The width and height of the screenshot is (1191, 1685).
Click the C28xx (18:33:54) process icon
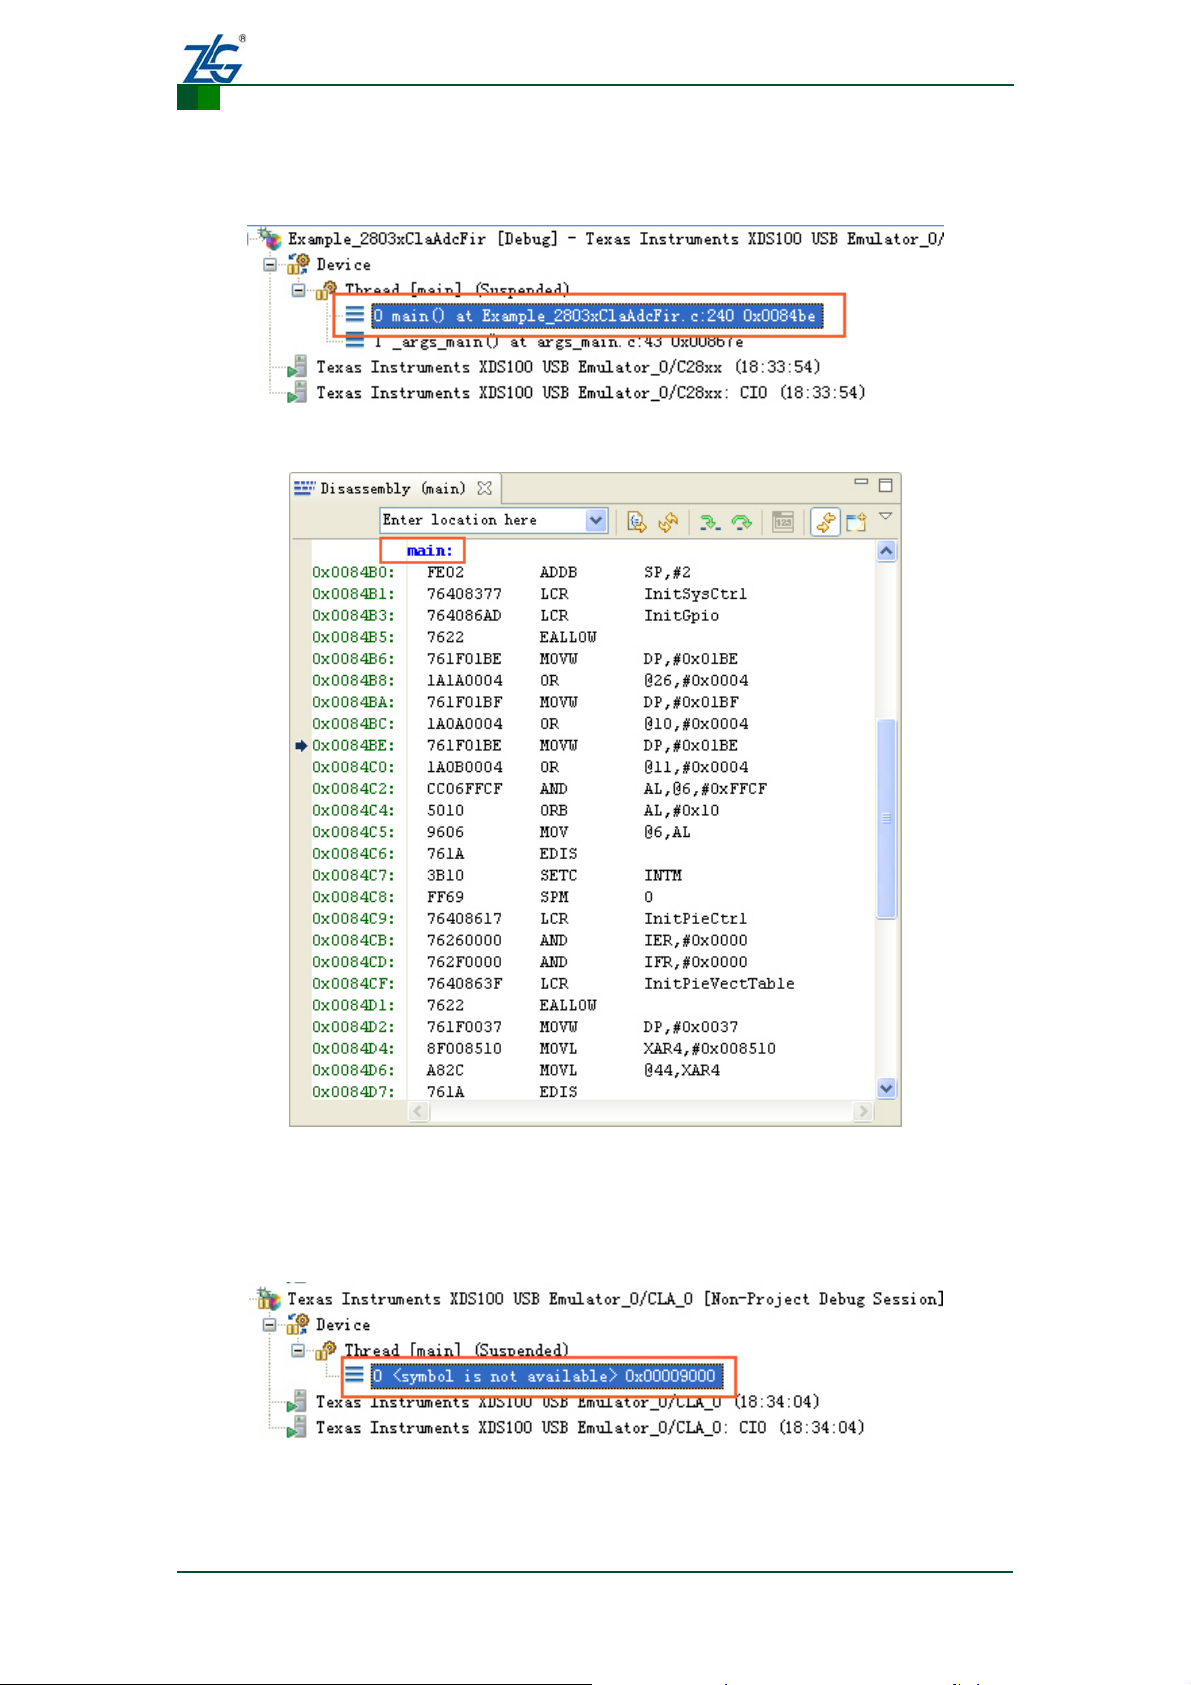coord(297,367)
